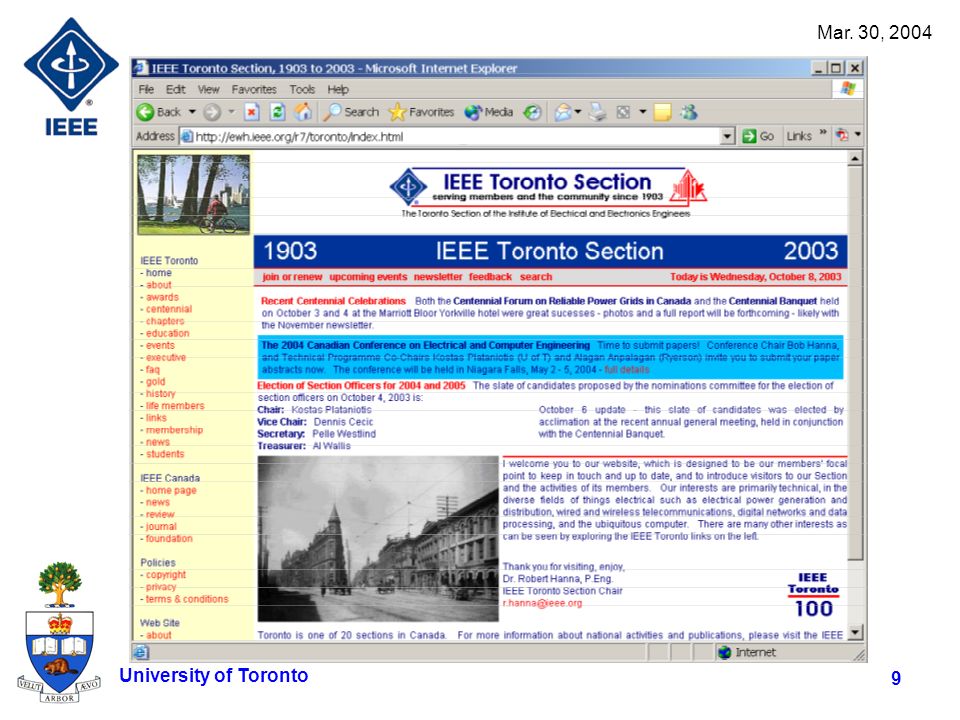The image size is (960, 720).
Task: Open the Mail button dropdown arrow
Action: tap(577, 112)
